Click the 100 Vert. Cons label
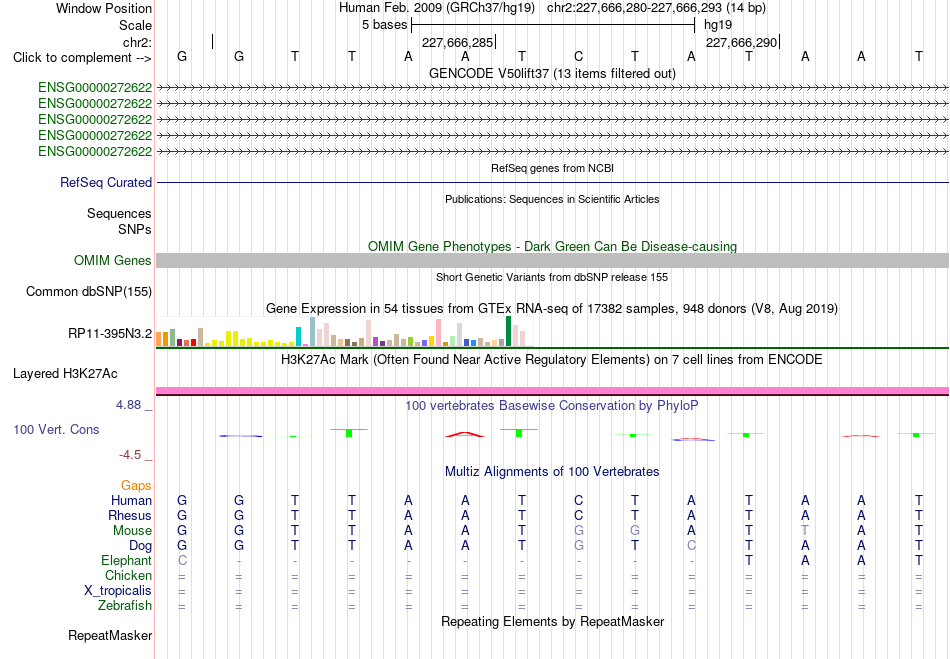 click(56, 429)
